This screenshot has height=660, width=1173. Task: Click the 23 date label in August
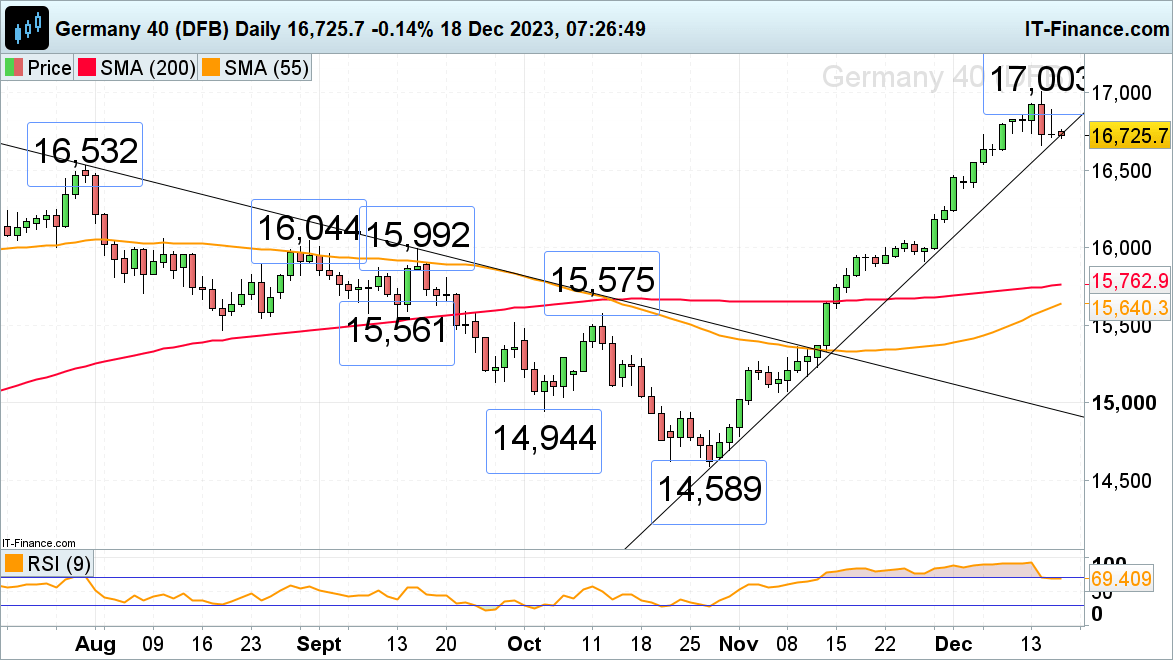pos(251,644)
